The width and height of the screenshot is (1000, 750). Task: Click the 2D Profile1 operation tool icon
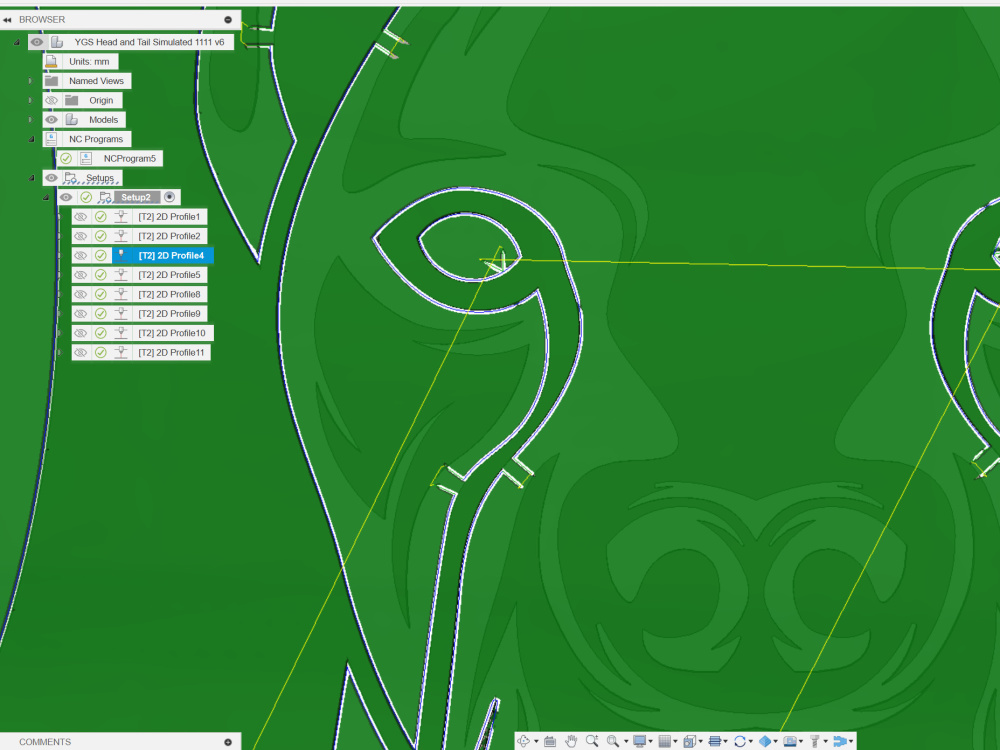point(121,217)
